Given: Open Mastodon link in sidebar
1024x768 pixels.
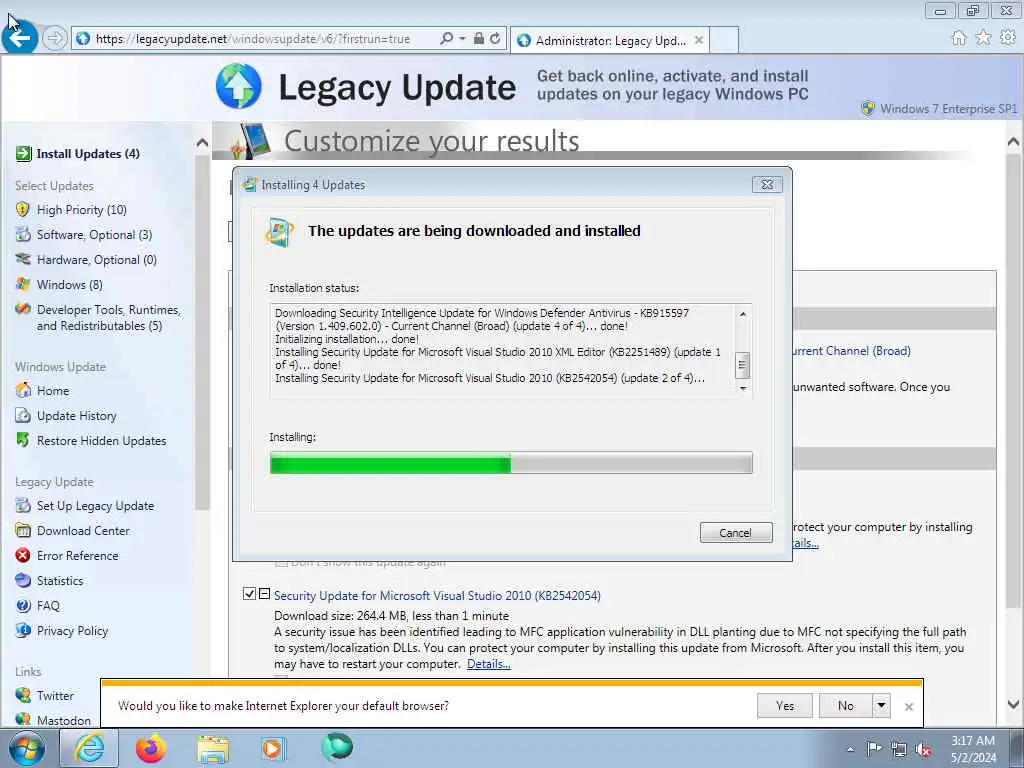Looking at the screenshot, I should coord(64,720).
